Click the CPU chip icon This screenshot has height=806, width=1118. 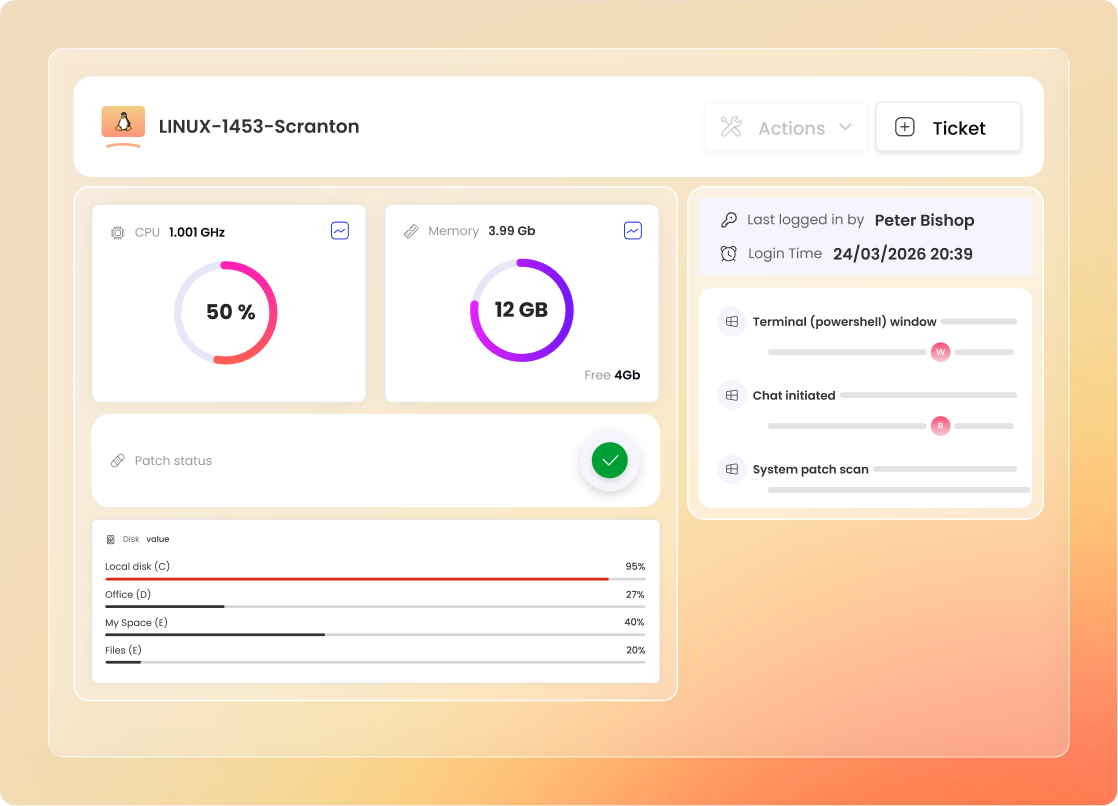click(116, 231)
